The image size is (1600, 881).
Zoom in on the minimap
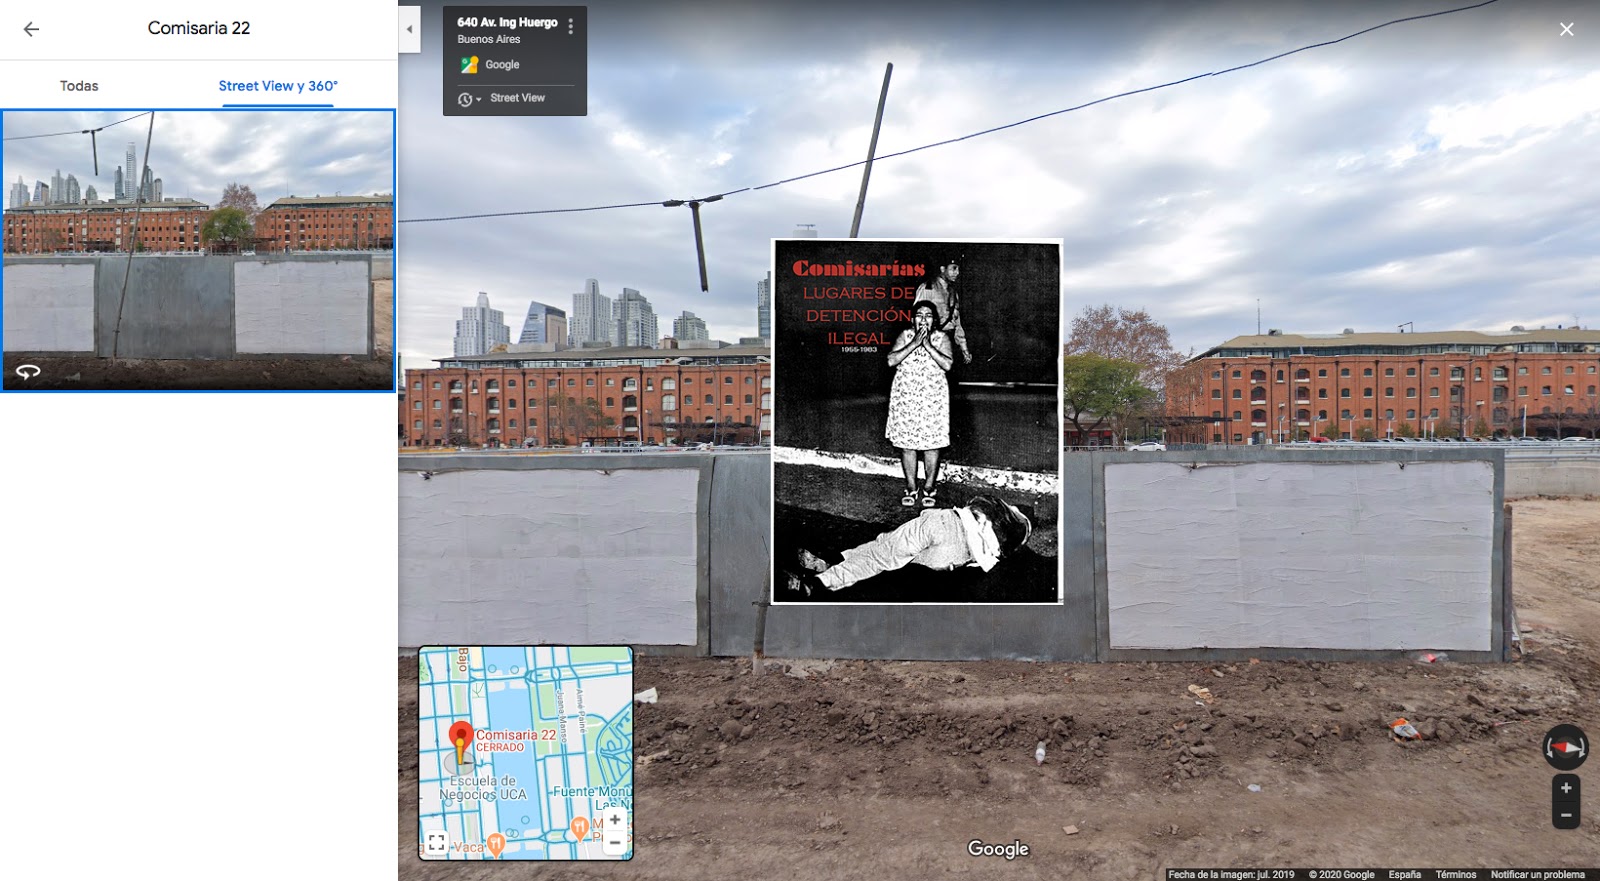point(615,819)
